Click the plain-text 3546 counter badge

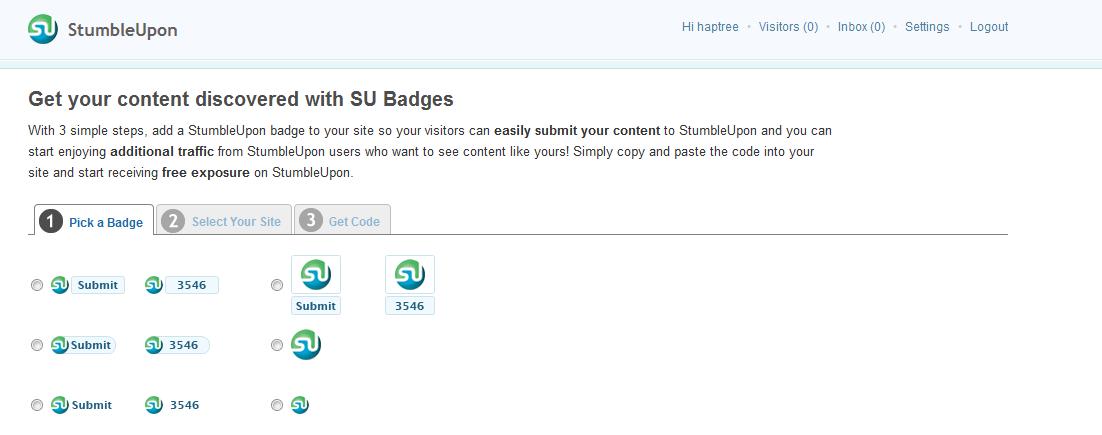tap(172, 405)
